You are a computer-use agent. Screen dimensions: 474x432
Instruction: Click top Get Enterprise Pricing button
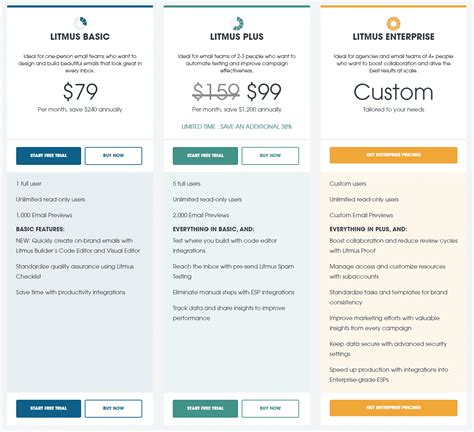tap(393, 155)
